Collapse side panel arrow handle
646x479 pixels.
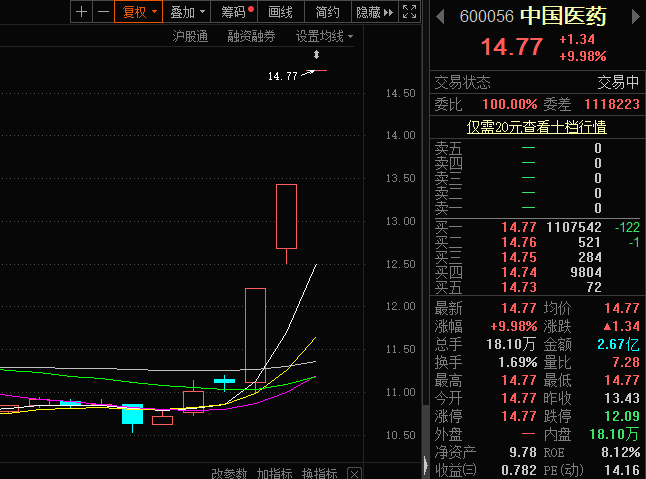[426, 465]
